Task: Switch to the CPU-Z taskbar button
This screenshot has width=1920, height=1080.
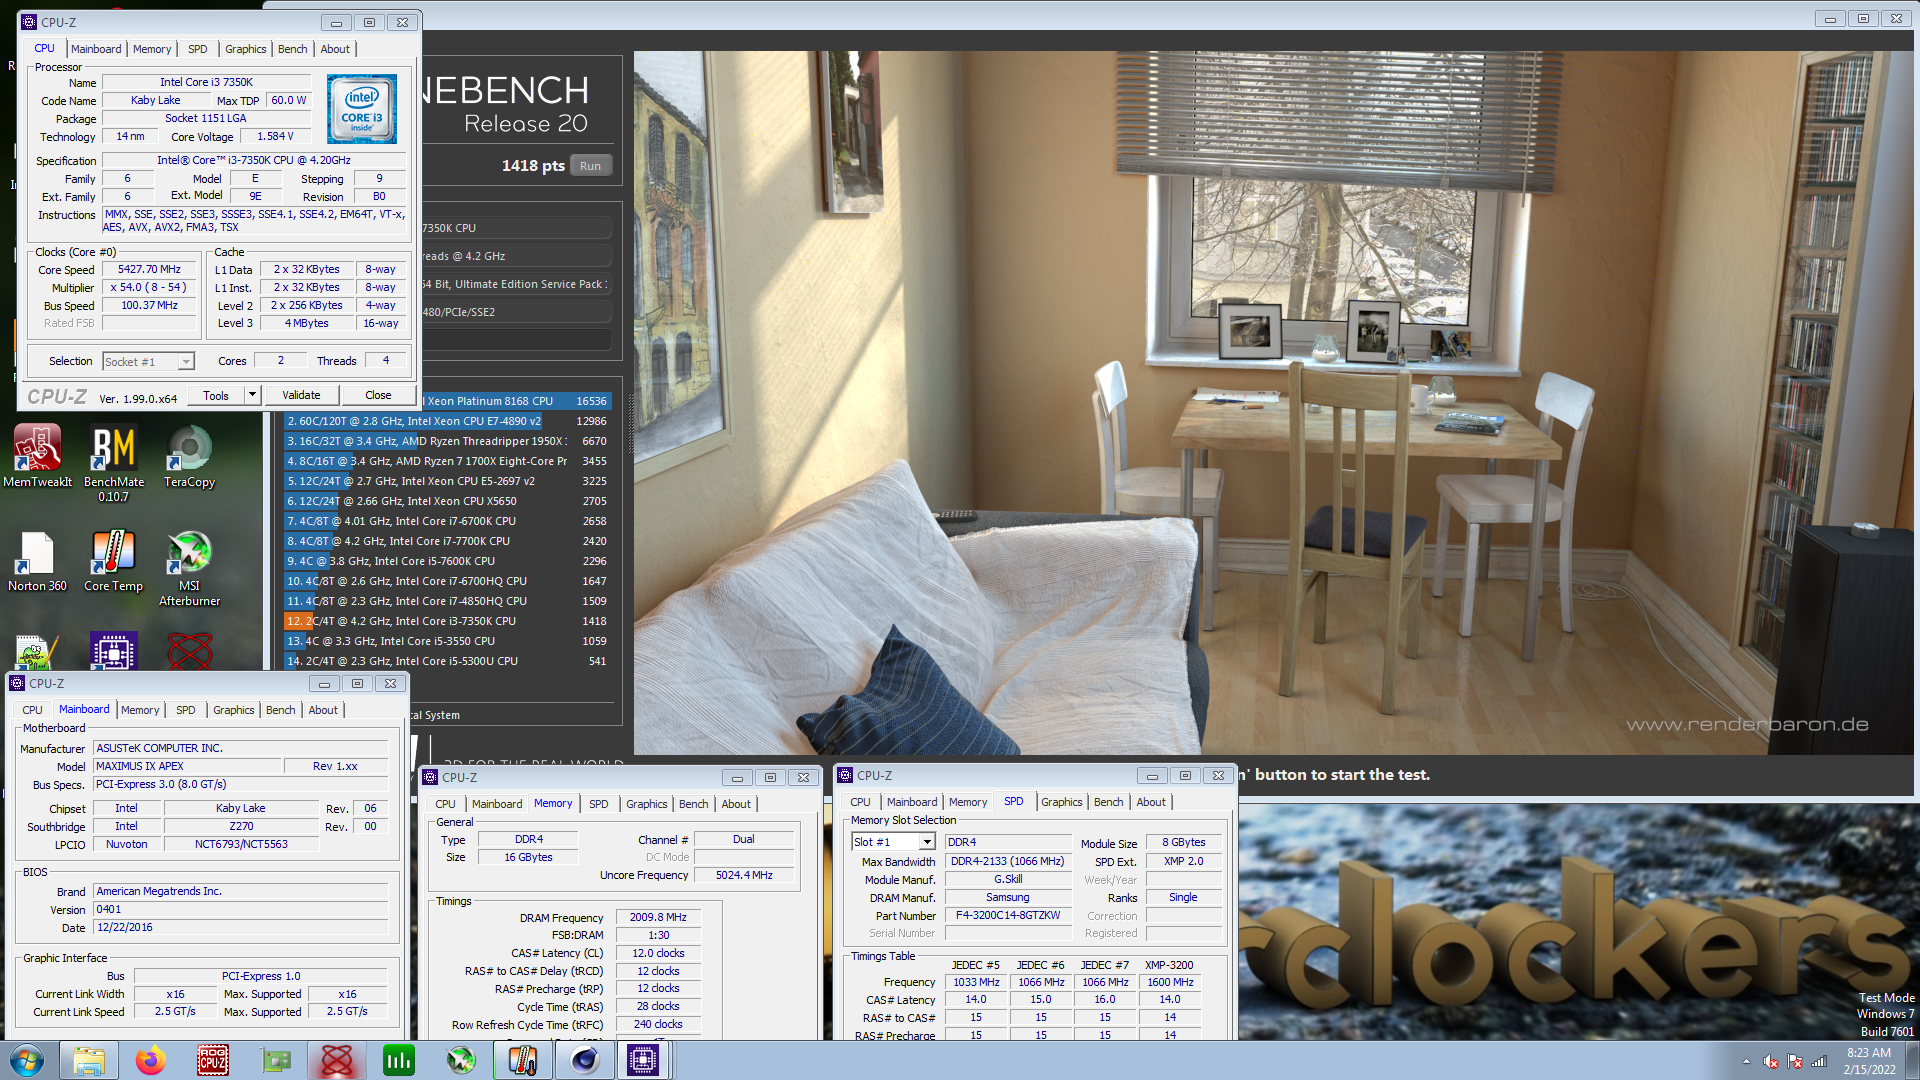Action: coord(642,1060)
